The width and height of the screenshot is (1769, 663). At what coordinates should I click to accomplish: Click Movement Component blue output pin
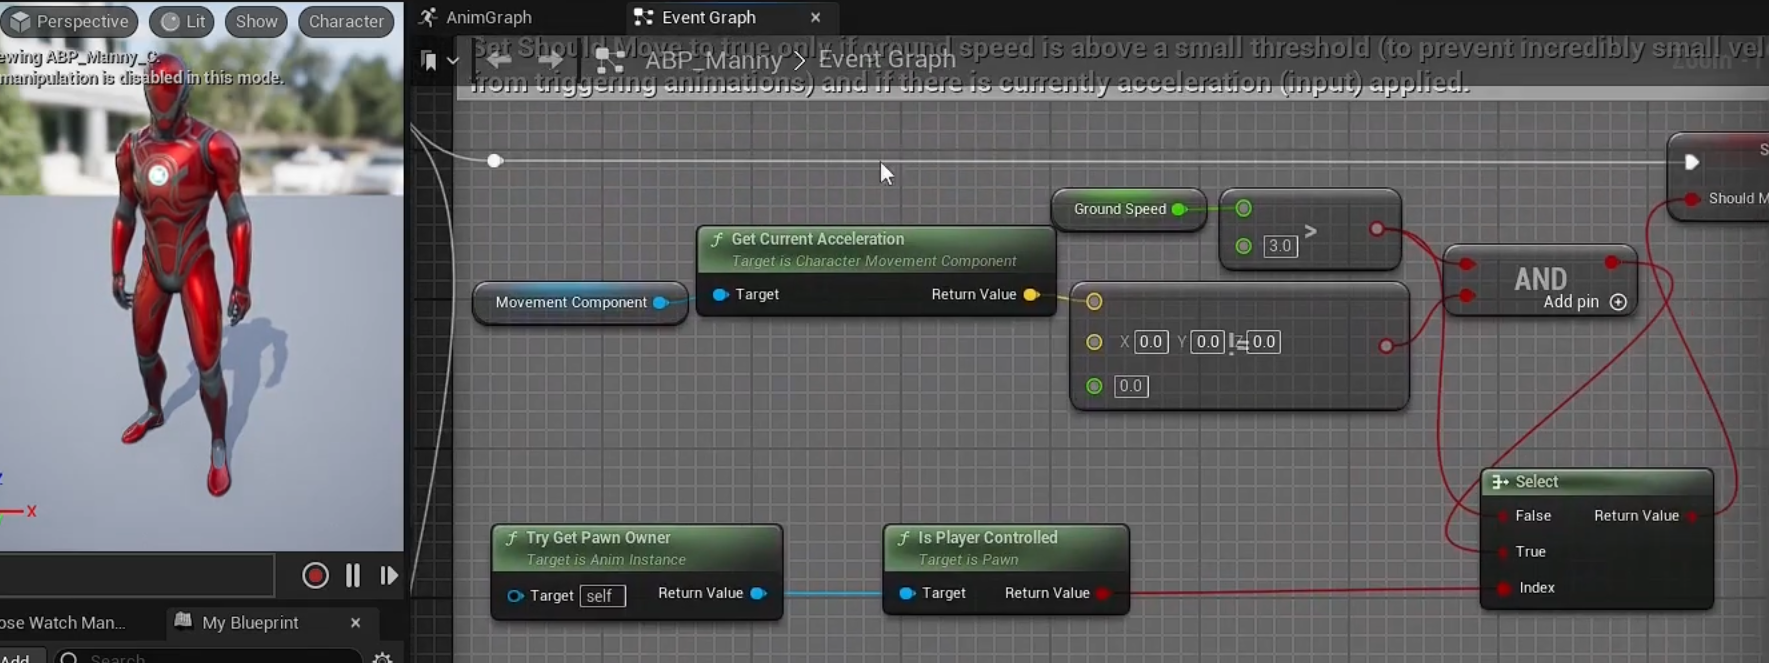tap(660, 302)
